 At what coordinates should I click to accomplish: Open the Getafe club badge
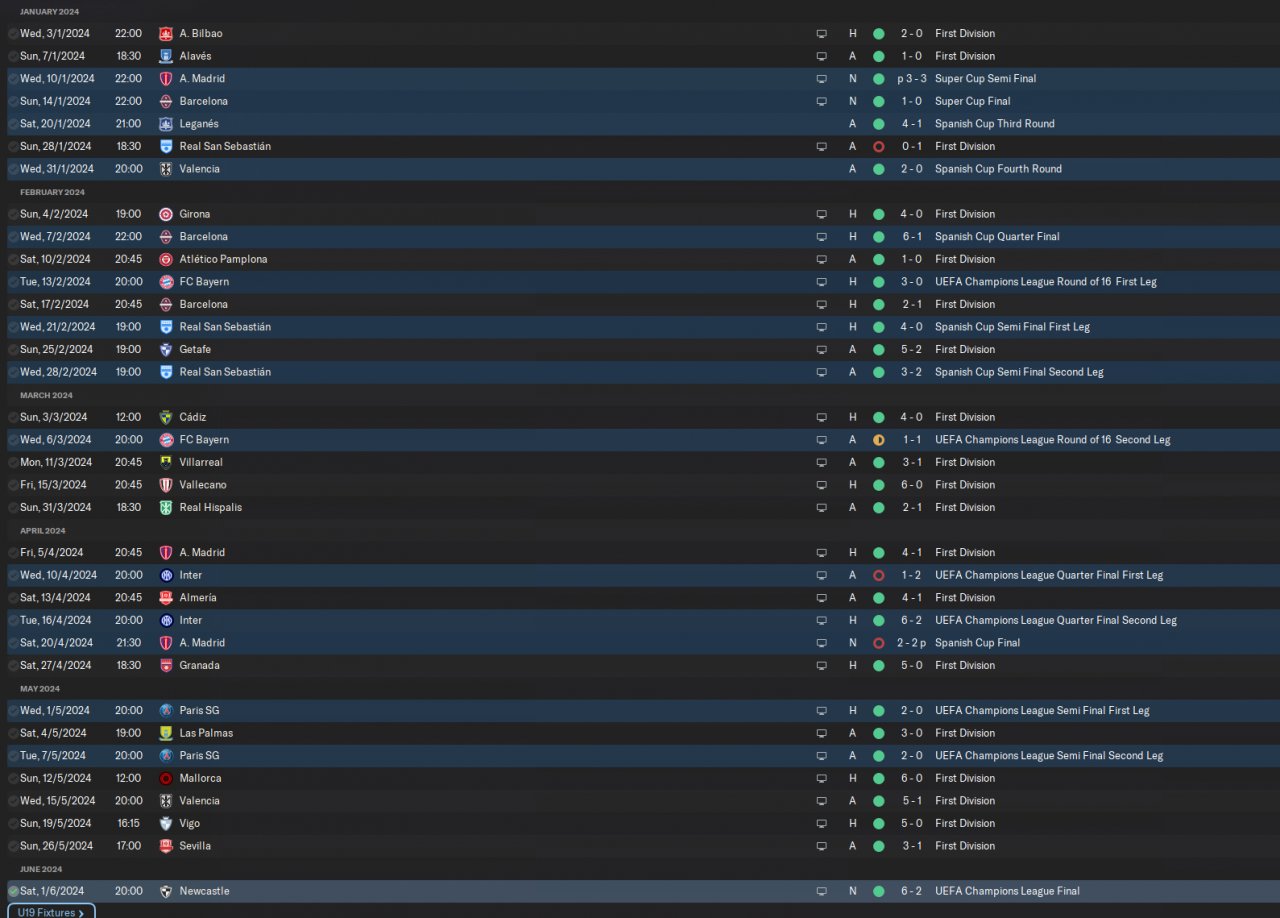pyautogui.click(x=166, y=350)
